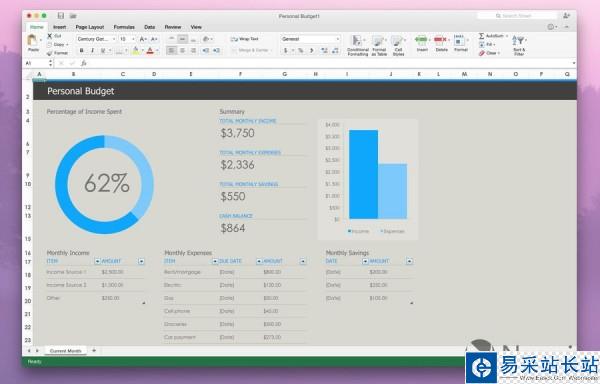
Task: Click the Search Sheet field
Action: (x=517, y=16)
